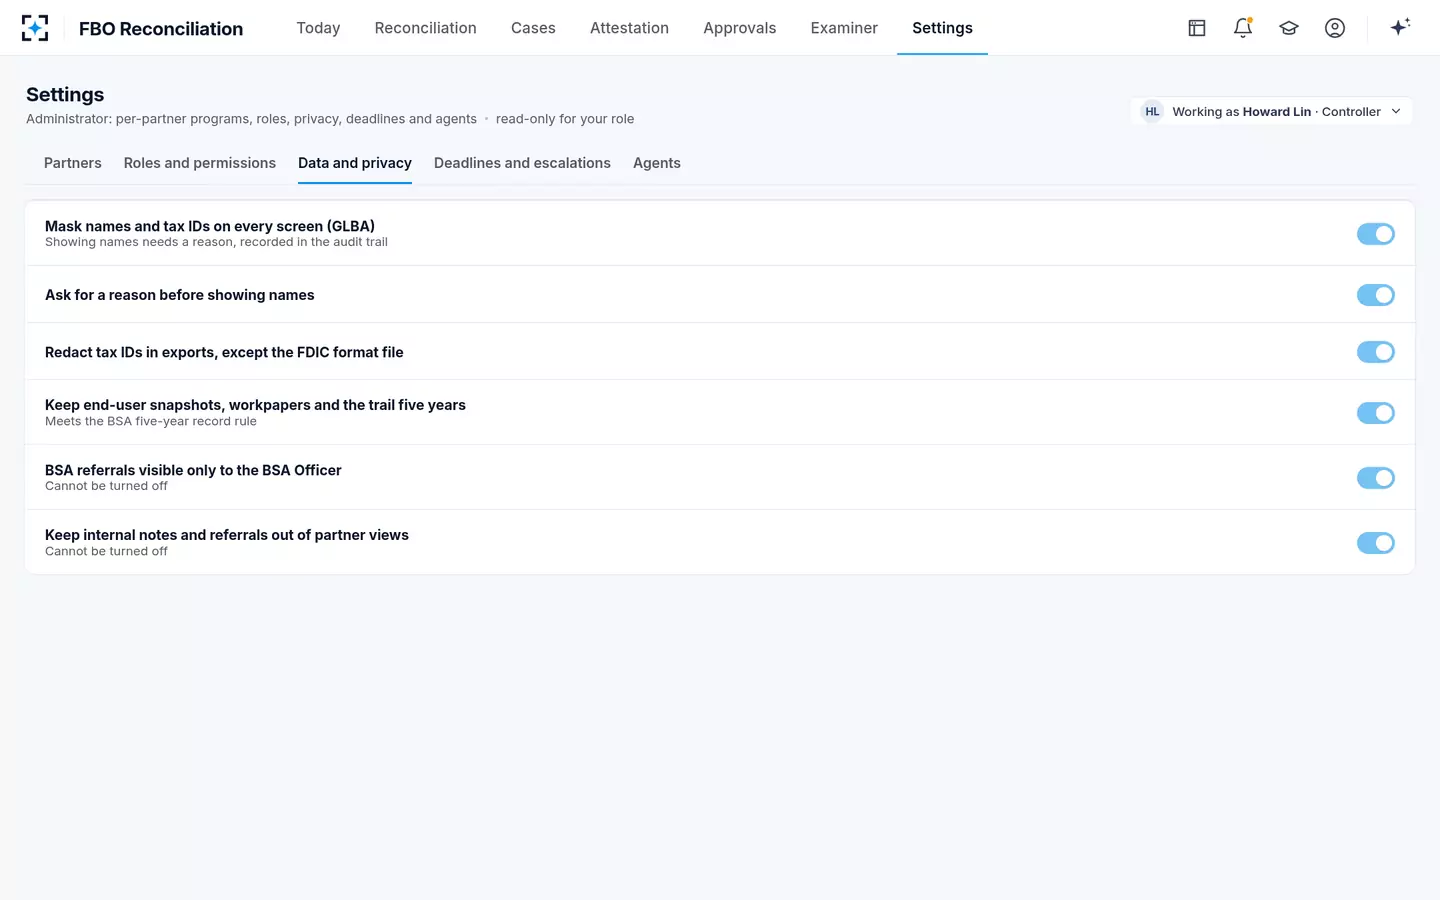Click 'BSA referrals visible only to the BSA Officer' label
The image size is (1440, 900).
click(x=193, y=470)
